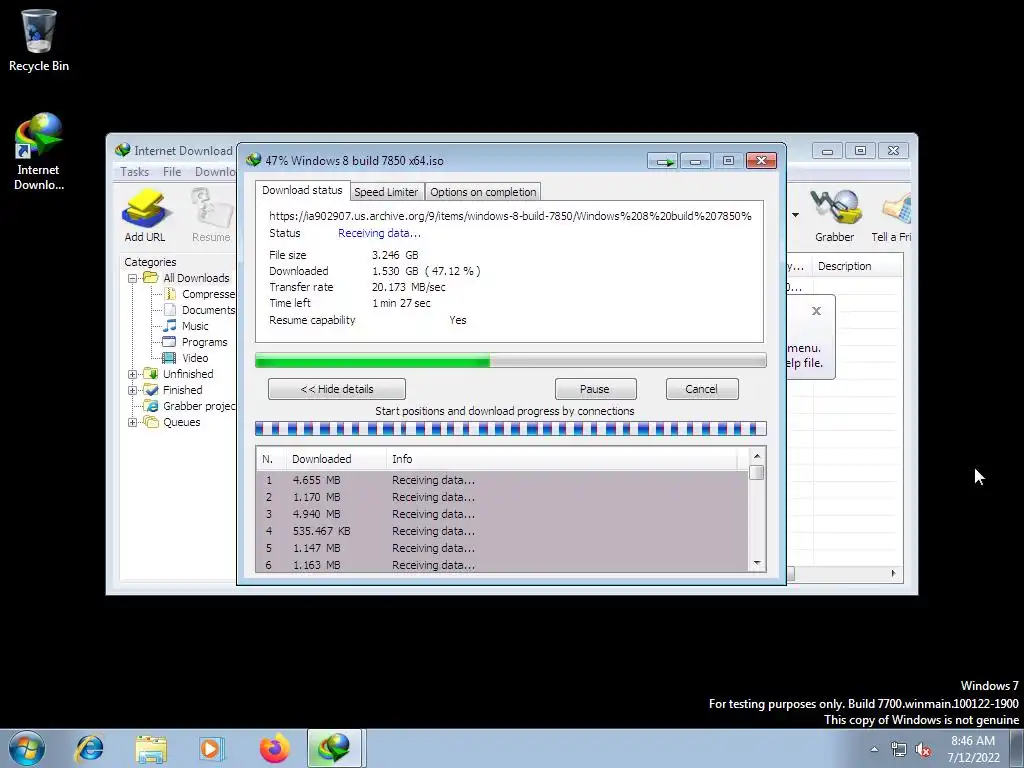The image size is (1024, 768).
Task: Click the taskbar clock showing 8:46 AM
Action: tap(973, 749)
